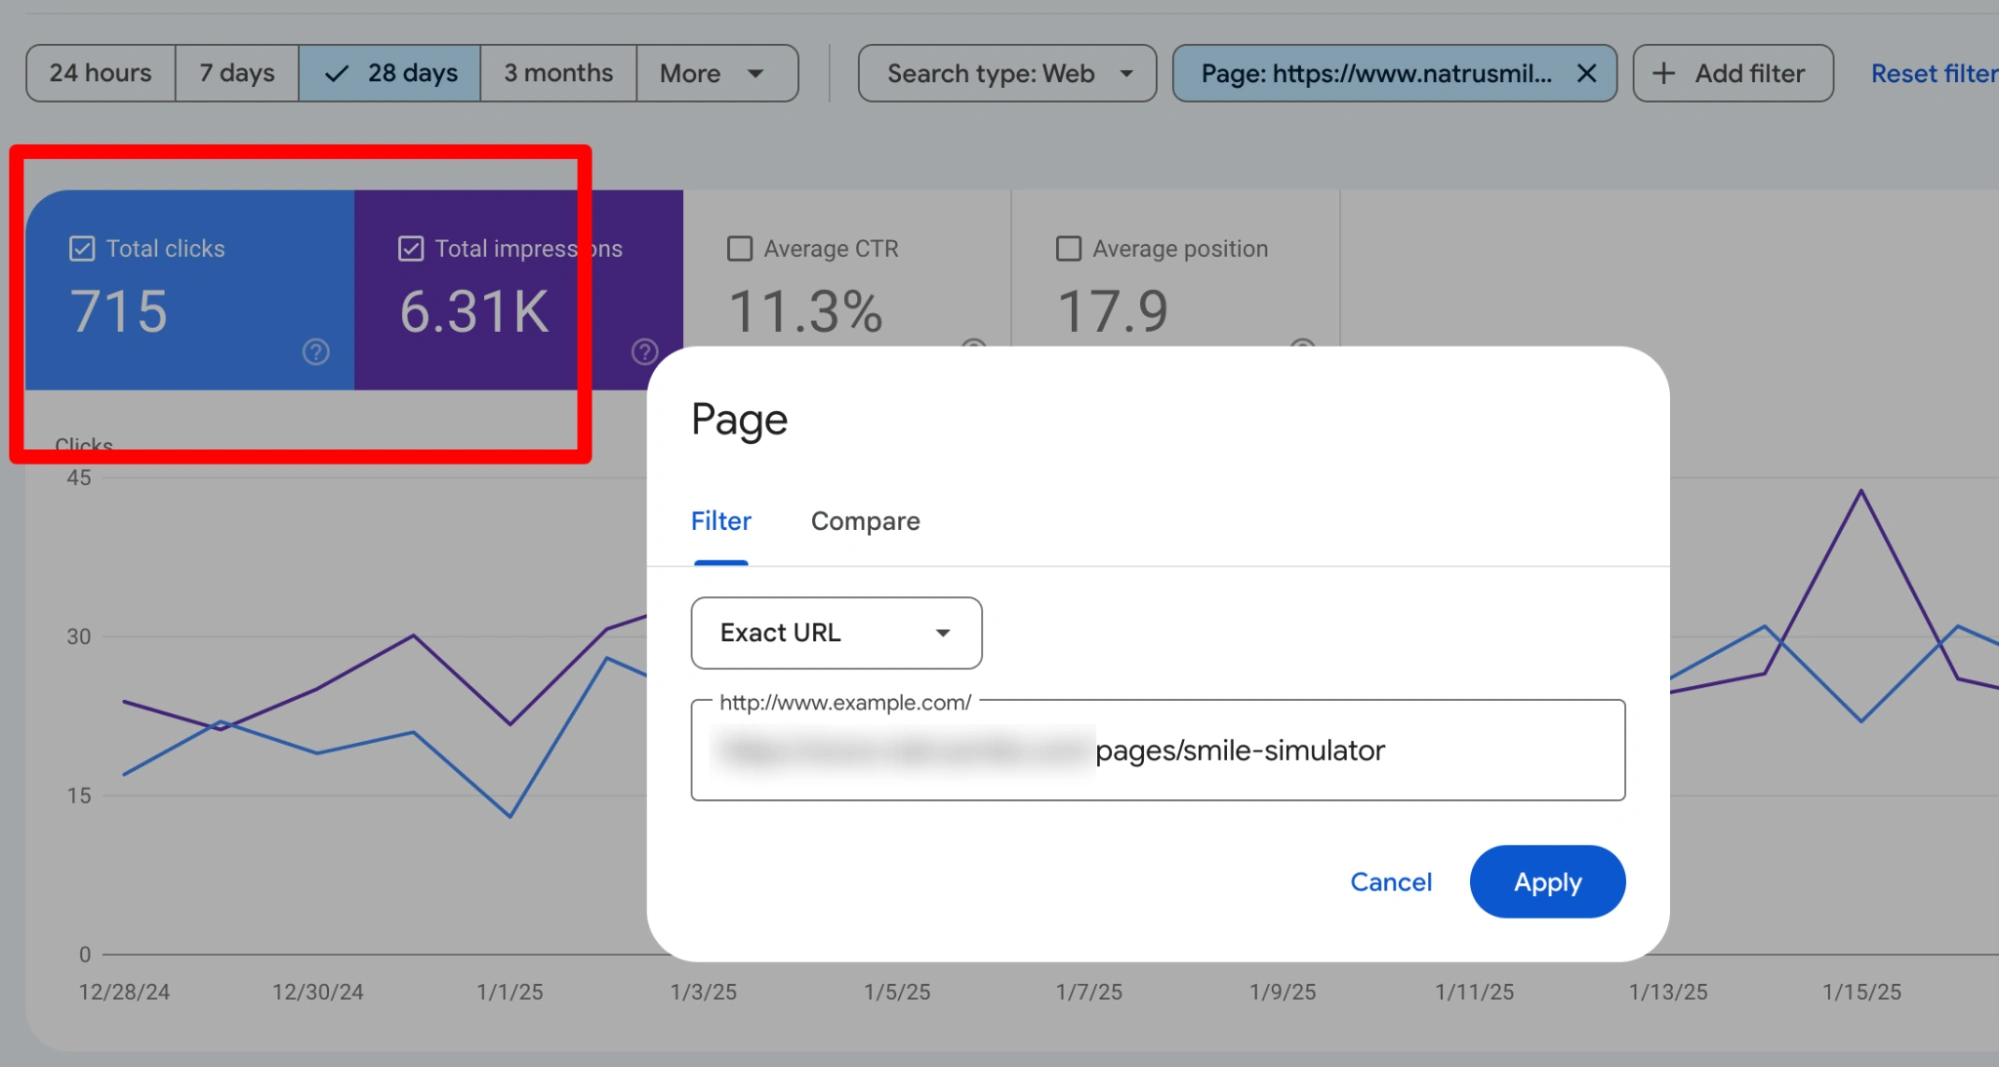
Task: Click the 12/28/24 date label on chart
Action: click(x=124, y=992)
